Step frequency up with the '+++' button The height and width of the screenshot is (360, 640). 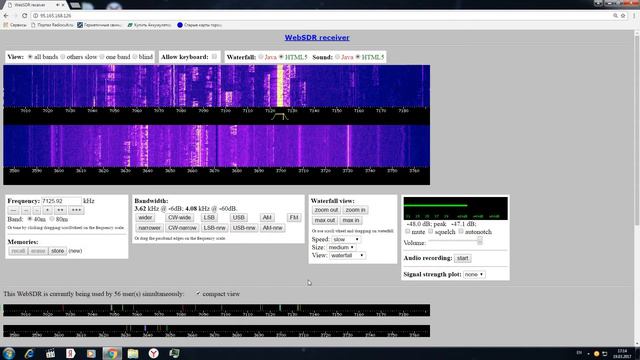point(76,210)
